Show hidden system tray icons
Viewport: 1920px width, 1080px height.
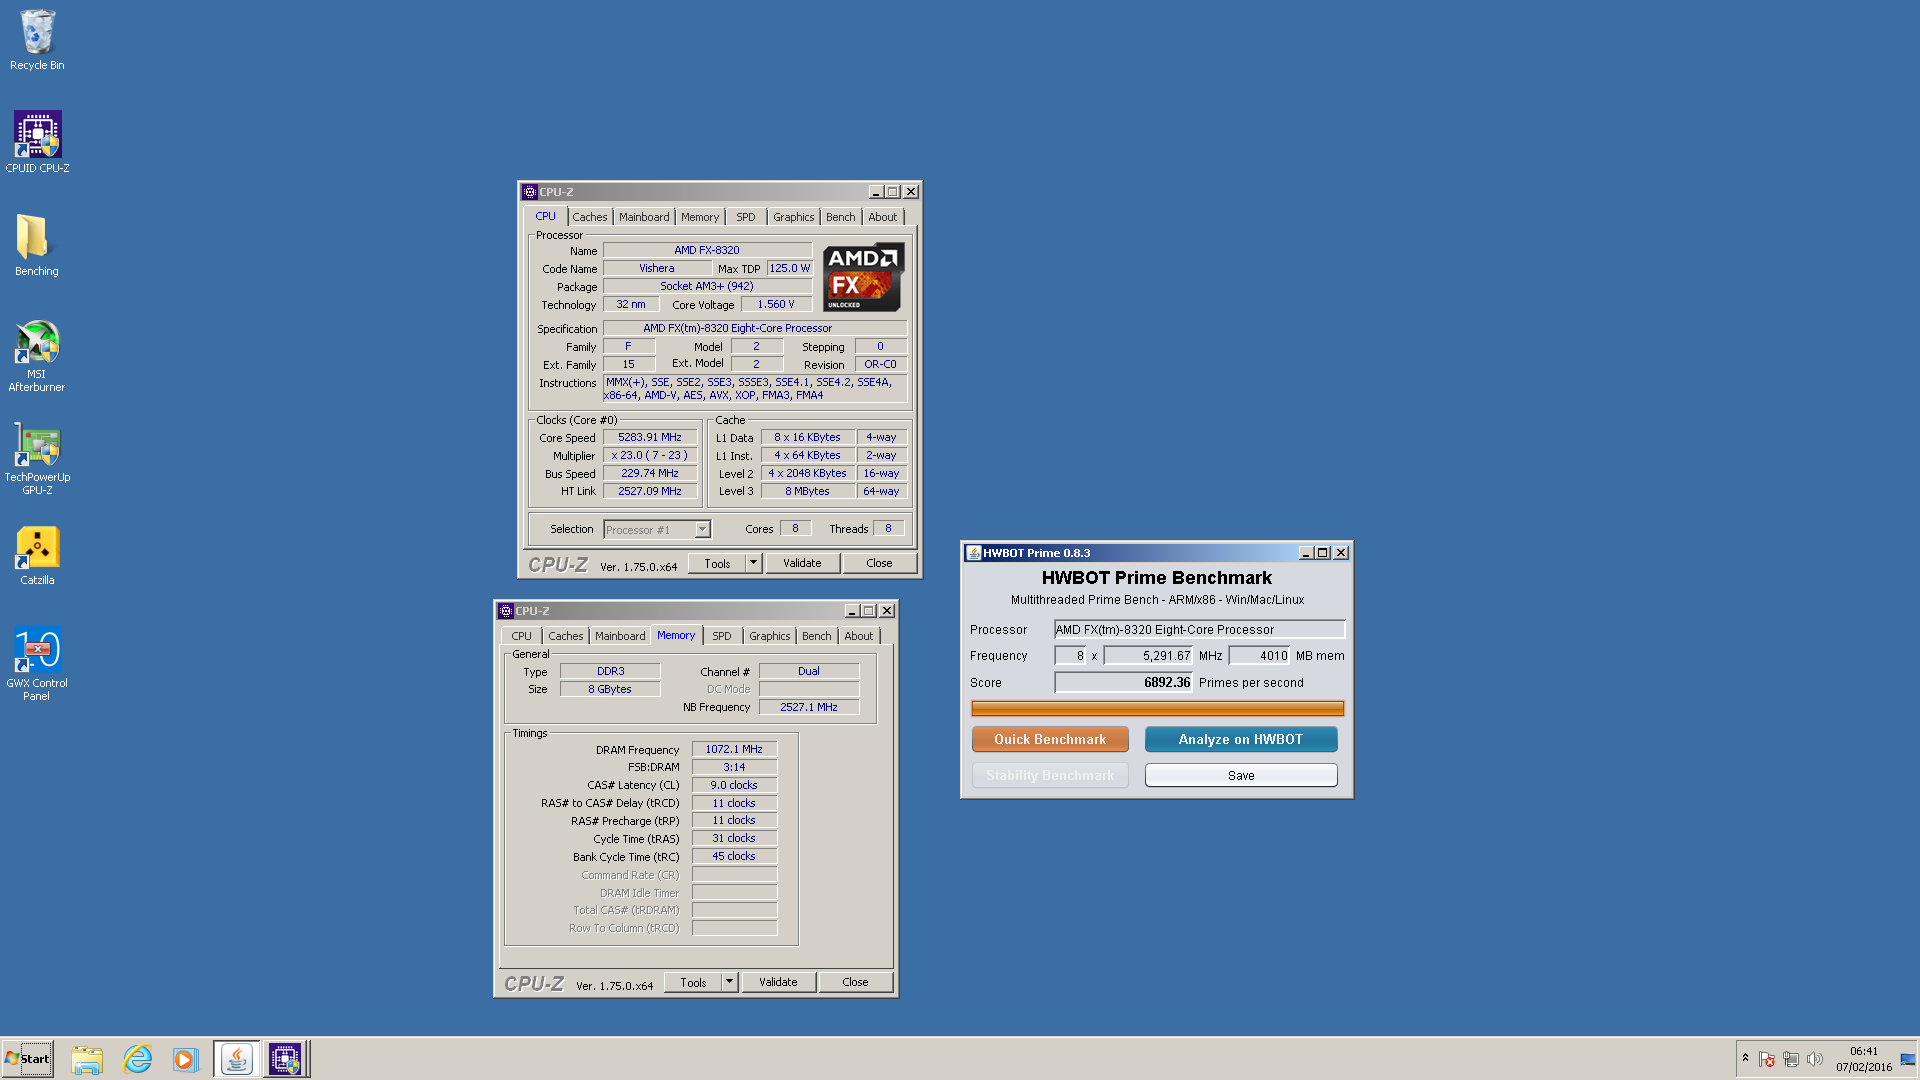[1745, 1058]
